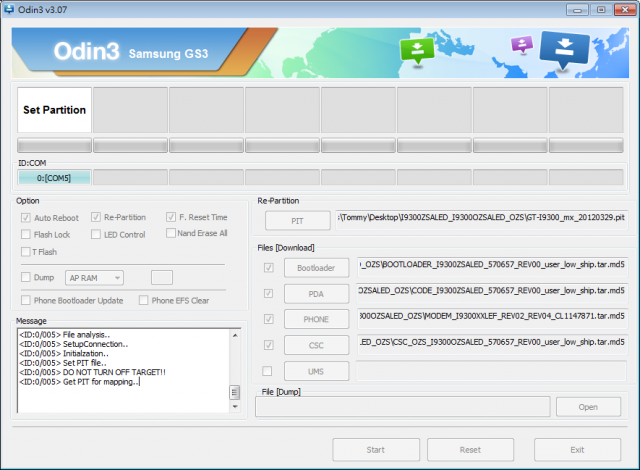Toggle the Auto Reboot checkbox
Viewport: 640px width, 470px height.
25,217
